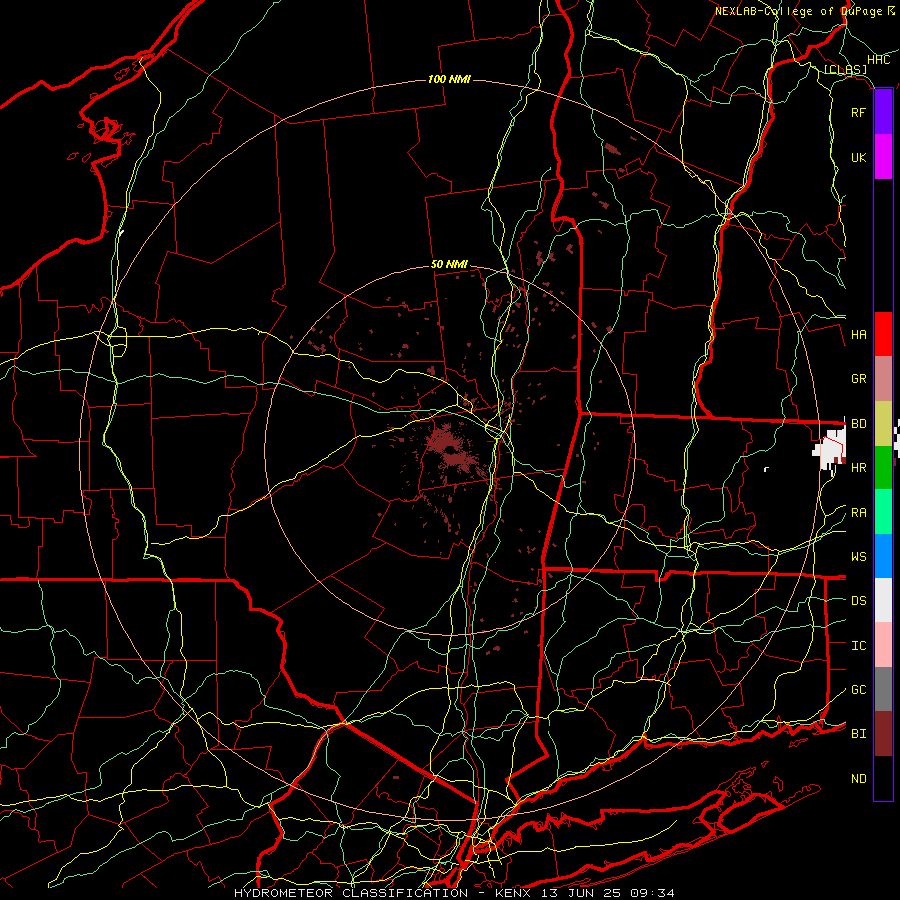Click the RA legend label
The height and width of the screenshot is (900, 900).
[x=858, y=513]
